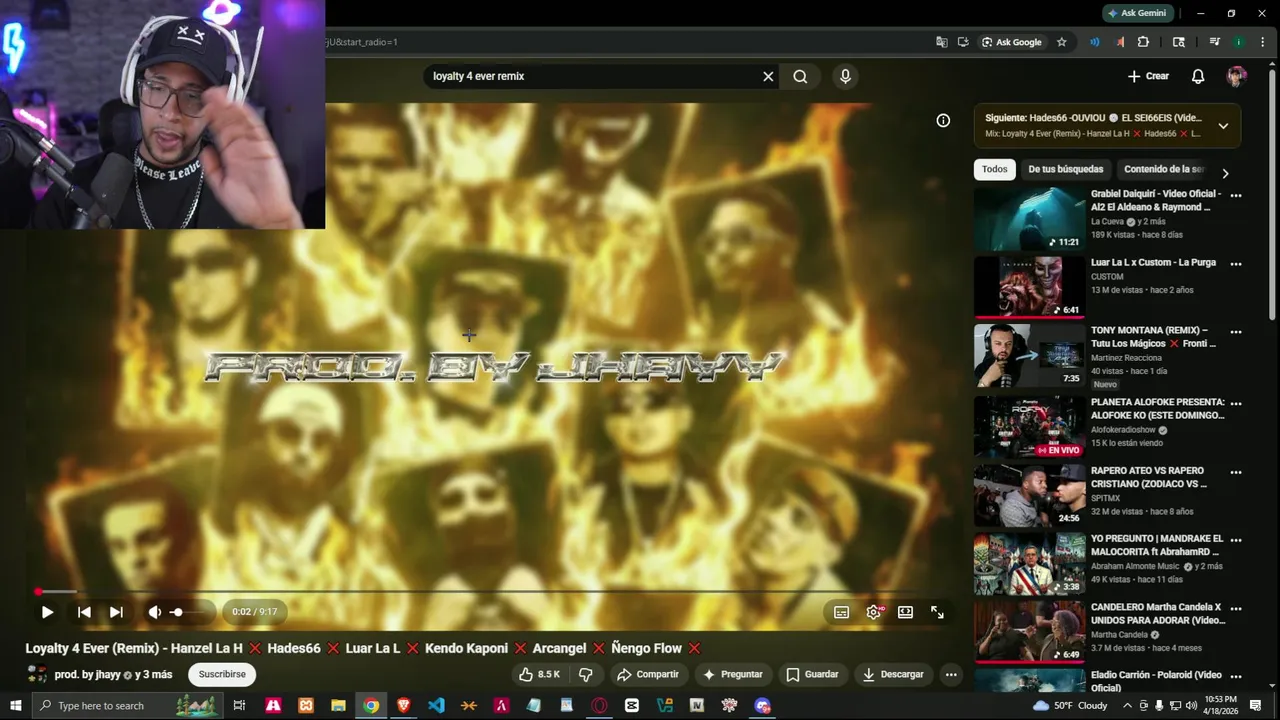Open options for RAPERO ATEO video
The width and height of the screenshot is (1280, 720).
(1236, 472)
